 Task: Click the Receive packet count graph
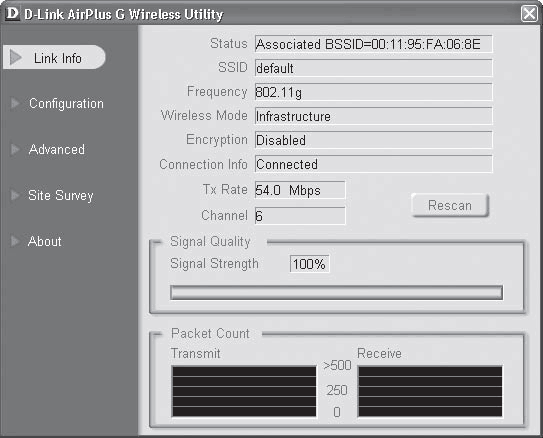tap(430, 391)
